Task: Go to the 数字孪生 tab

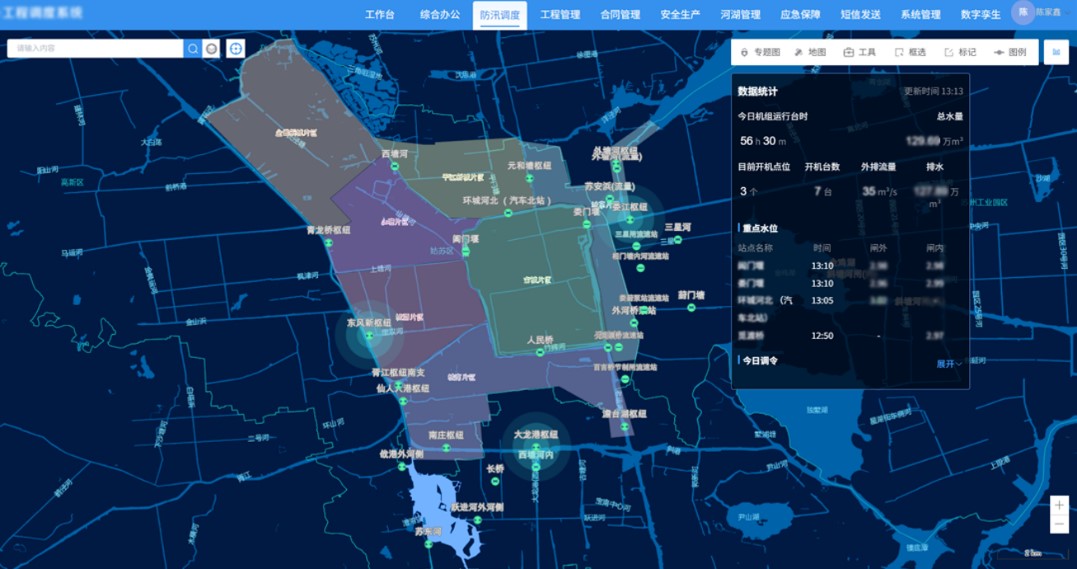Action: tap(980, 15)
